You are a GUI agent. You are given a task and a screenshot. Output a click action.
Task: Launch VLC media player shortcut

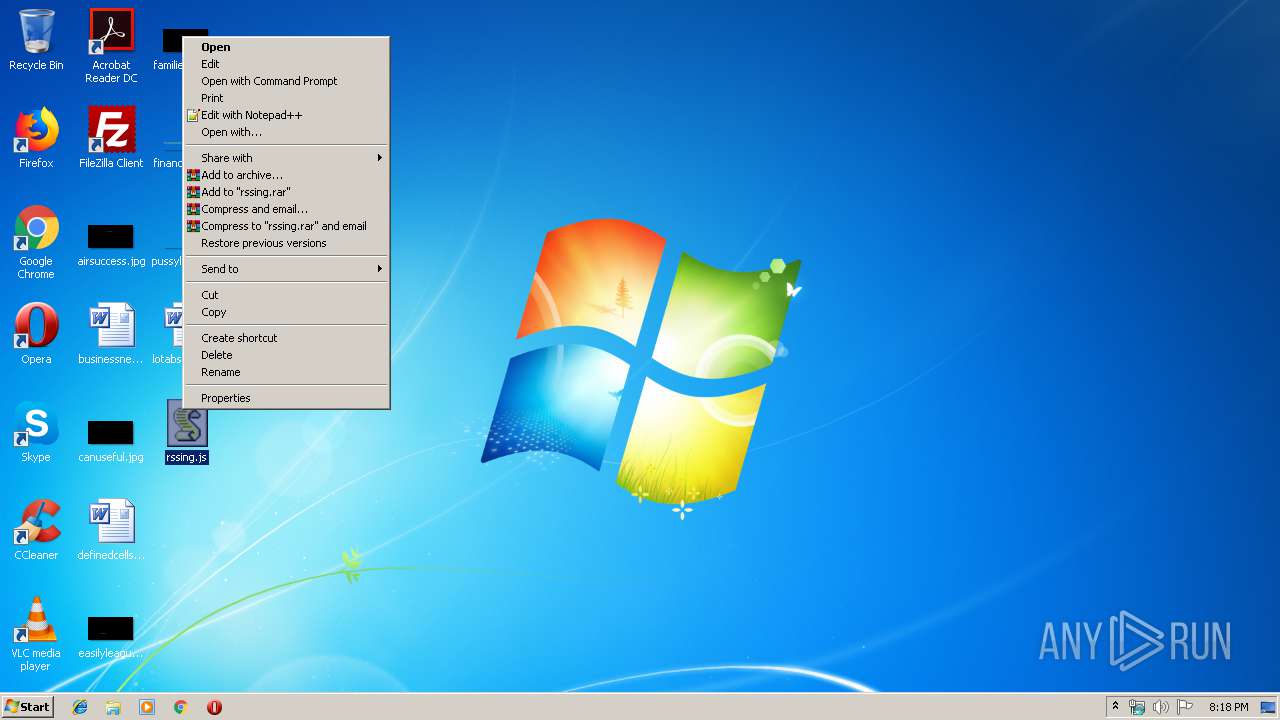pos(36,634)
